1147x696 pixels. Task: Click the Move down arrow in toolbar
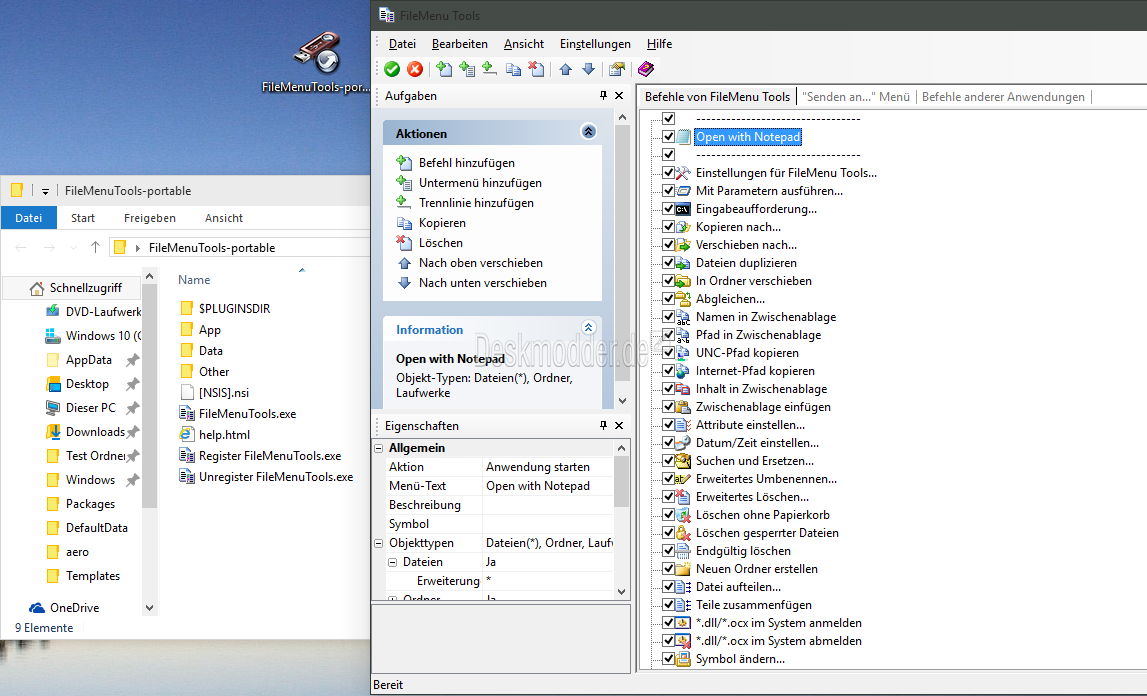click(x=588, y=69)
